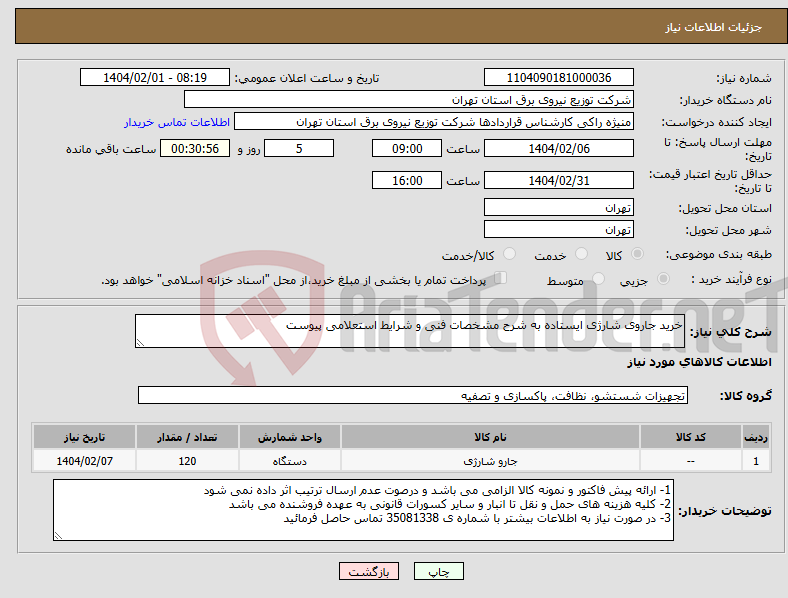Click the اطلاعات کالاهای مورد نیاز heading

tap(699, 362)
